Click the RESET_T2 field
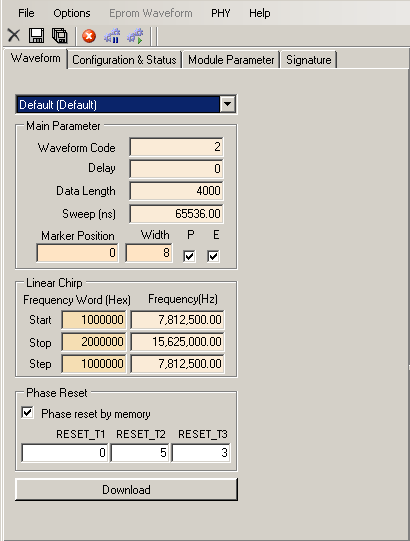The image size is (410, 541). (140, 453)
